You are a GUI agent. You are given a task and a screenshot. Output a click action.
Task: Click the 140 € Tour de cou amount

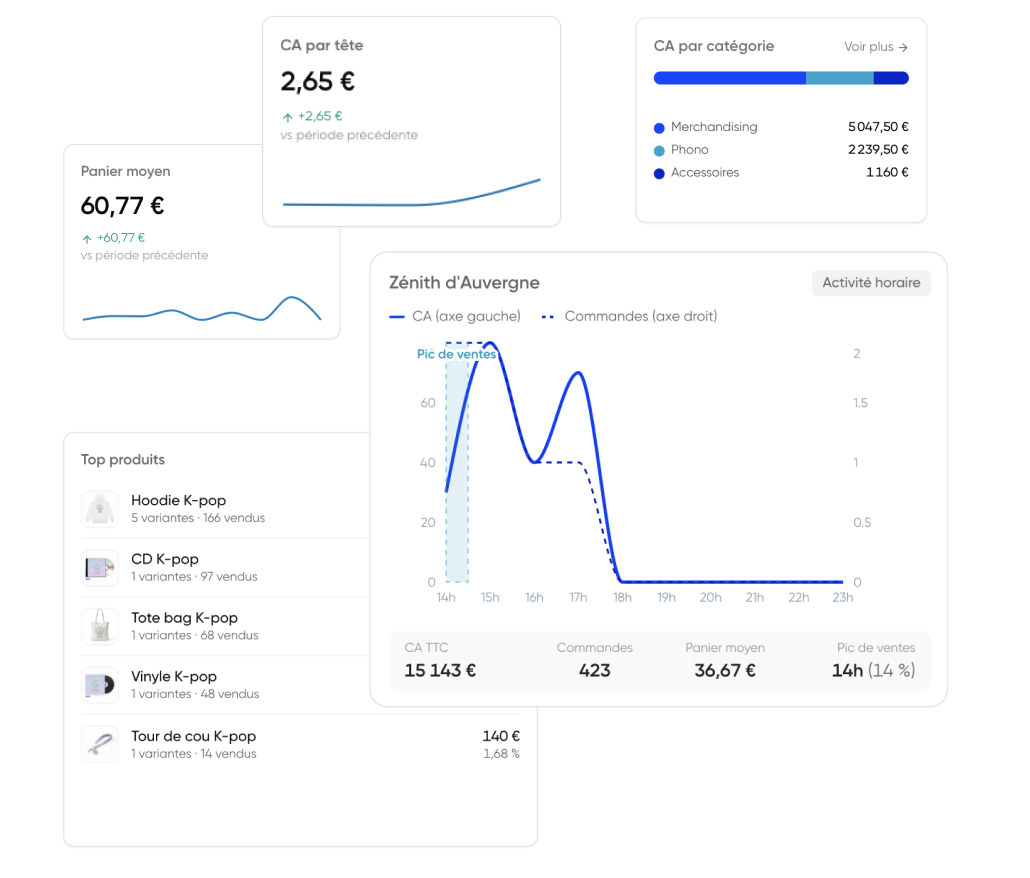pos(501,736)
